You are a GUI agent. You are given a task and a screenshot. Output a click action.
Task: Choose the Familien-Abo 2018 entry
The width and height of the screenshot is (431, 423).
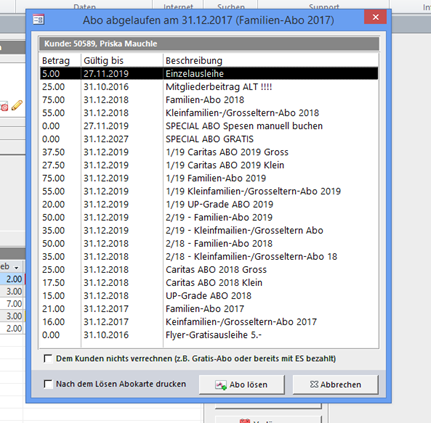click(x=209, y=100)
